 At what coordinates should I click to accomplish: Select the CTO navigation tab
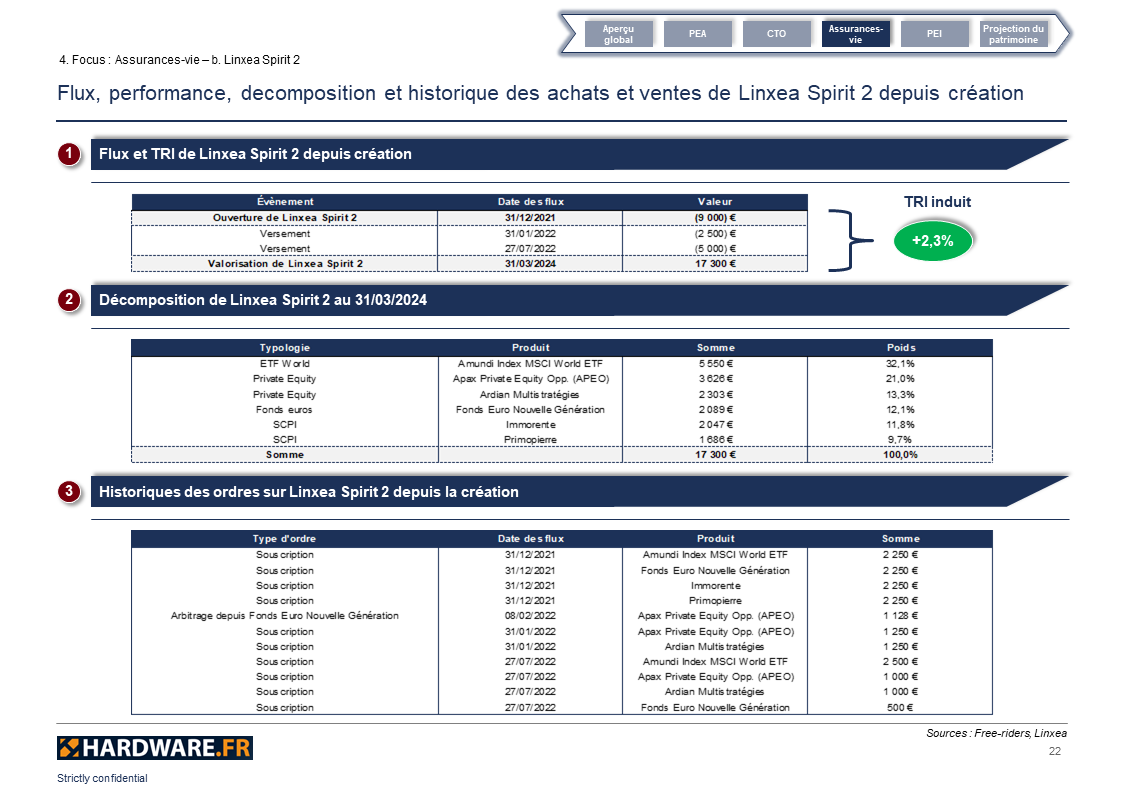click(776, 34)
